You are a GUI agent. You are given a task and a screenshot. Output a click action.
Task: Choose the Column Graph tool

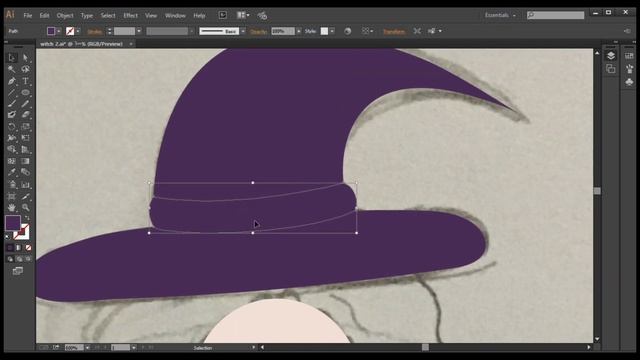[x=25, y=184]
